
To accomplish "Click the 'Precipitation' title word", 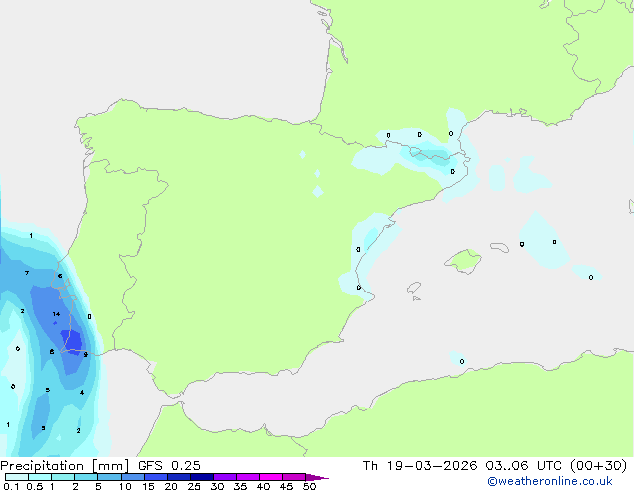I will click(x=42, y=466).
